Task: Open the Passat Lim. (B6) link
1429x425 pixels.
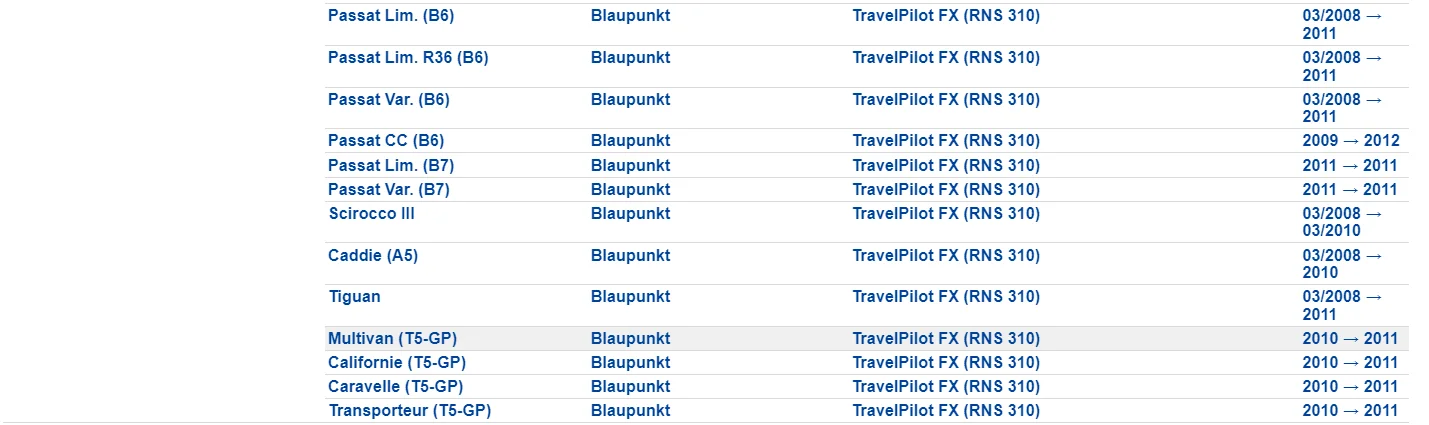Action: (x=383, y=16)
